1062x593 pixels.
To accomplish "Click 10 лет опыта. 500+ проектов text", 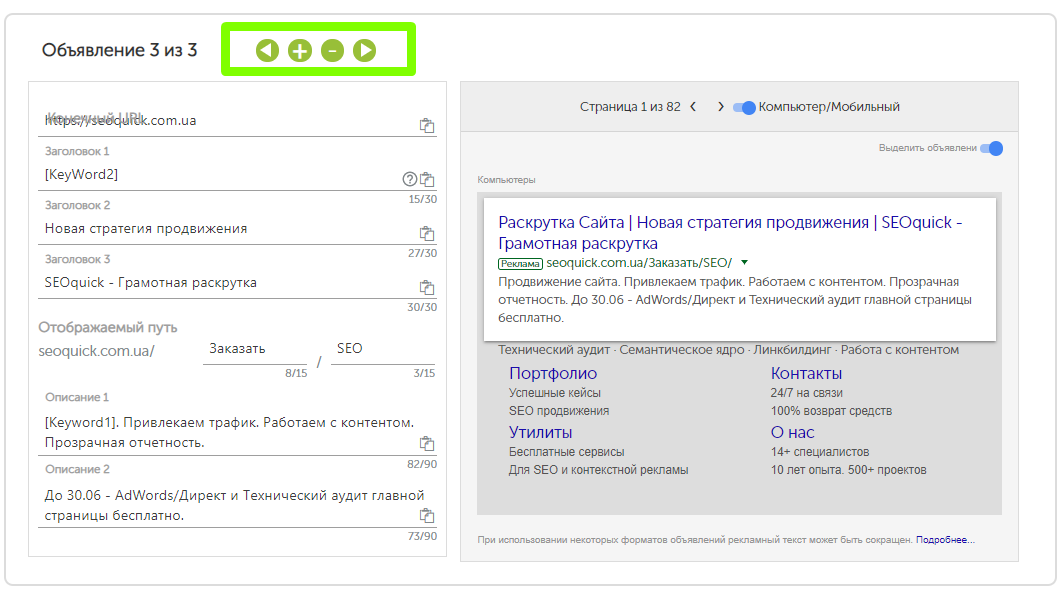I will coord(848,470).
